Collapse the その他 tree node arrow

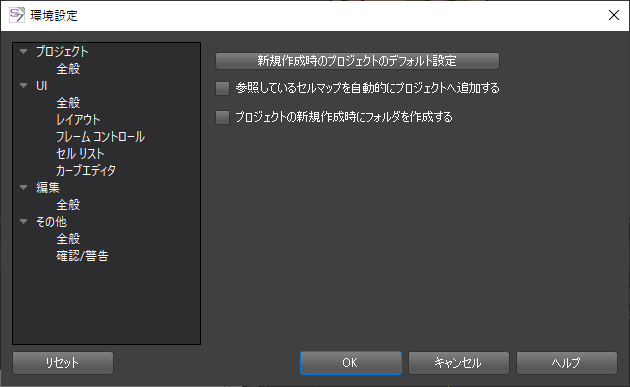point(24,221)
